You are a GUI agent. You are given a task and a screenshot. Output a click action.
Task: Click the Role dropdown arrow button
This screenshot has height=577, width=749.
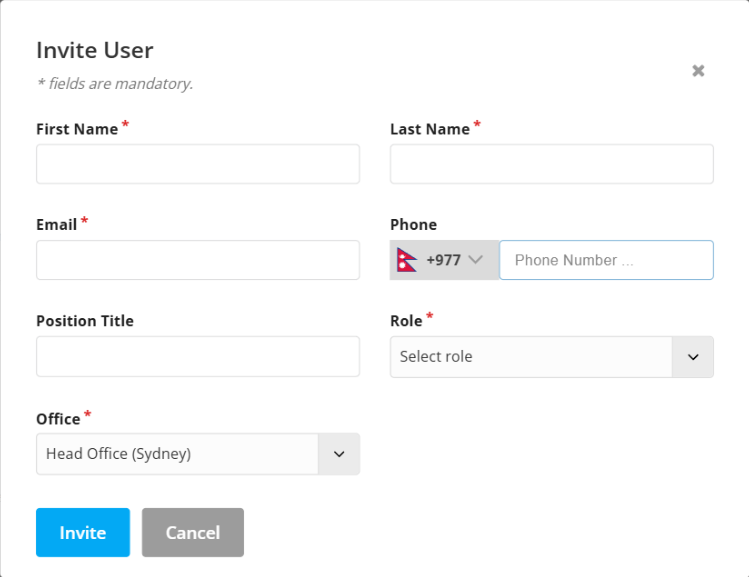coord(693,357)
